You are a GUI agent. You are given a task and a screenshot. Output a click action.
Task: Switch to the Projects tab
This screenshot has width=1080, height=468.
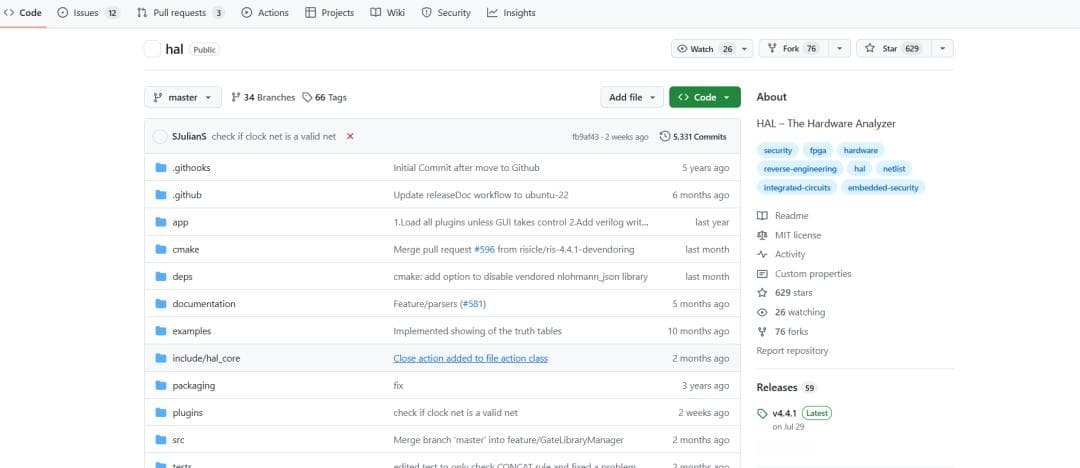(329, 12)
